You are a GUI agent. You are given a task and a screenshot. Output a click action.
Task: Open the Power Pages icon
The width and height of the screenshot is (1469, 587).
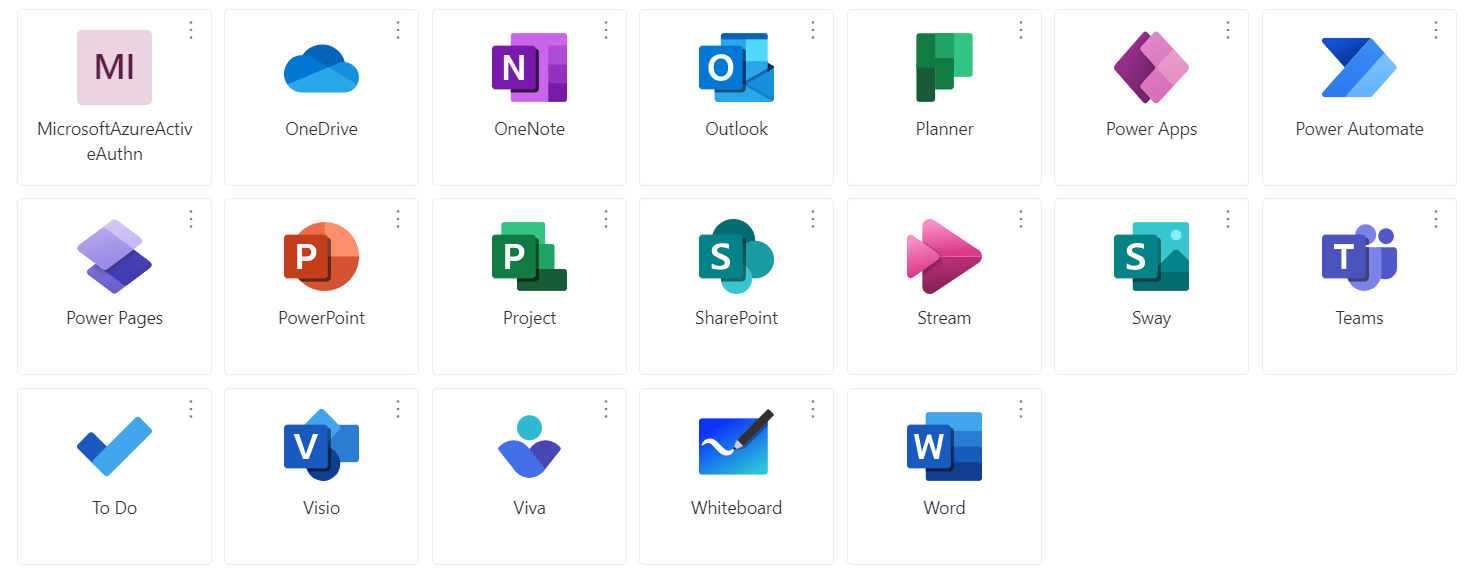pyautogui.click(x=114, y=256)
